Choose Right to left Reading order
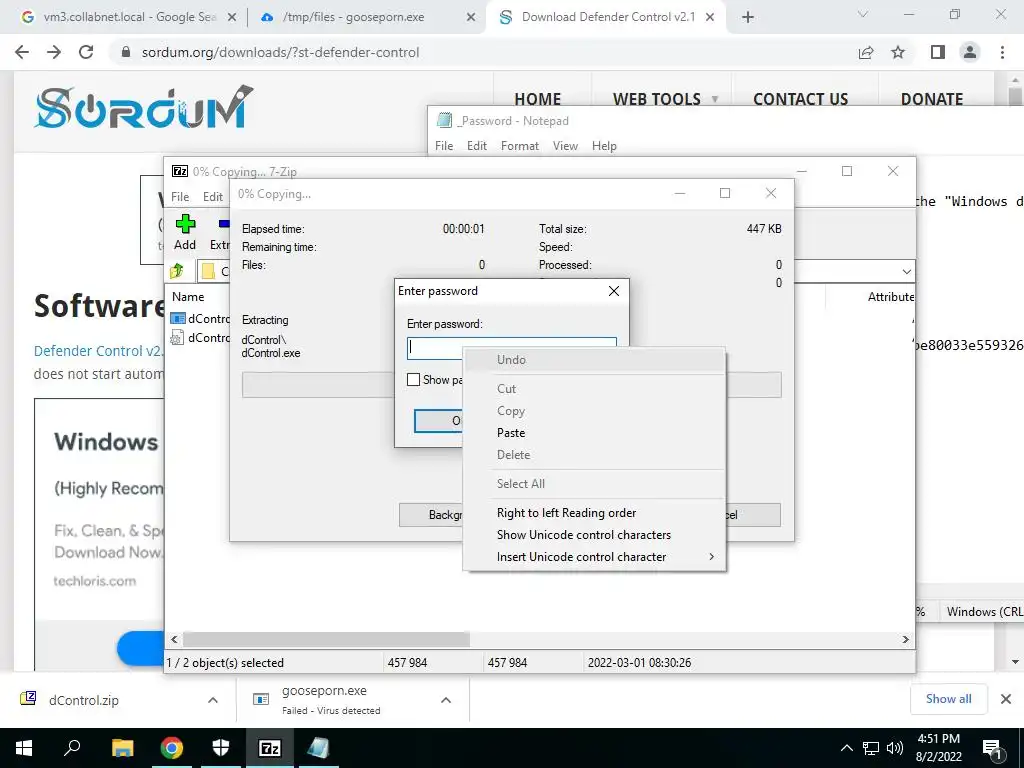The image size is (1024, 768). click(566, 513)
